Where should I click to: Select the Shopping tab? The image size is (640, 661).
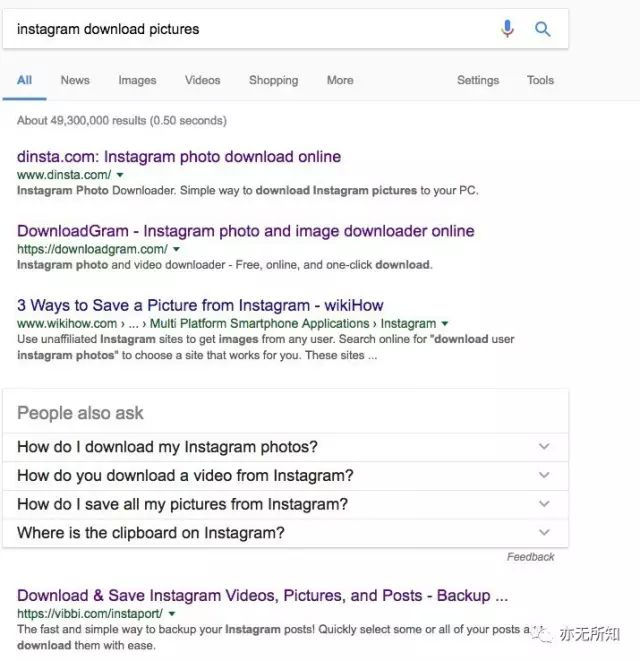(273, 80)
